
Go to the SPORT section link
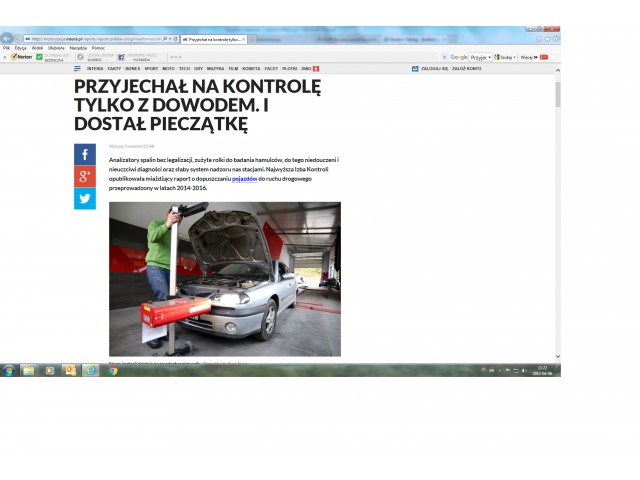coord(151,68)
